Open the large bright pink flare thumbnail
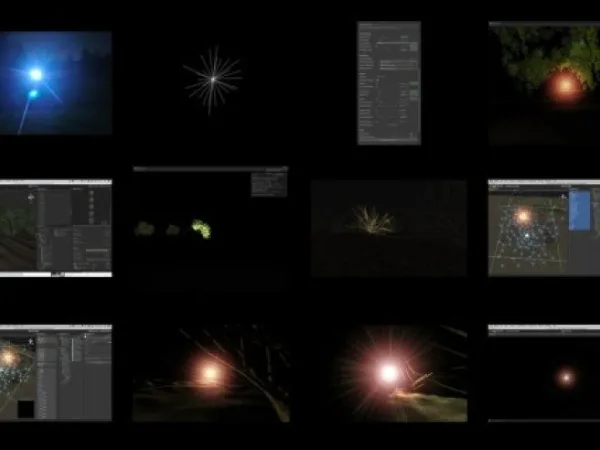600x450 pixels. click(x=389, y=373)
